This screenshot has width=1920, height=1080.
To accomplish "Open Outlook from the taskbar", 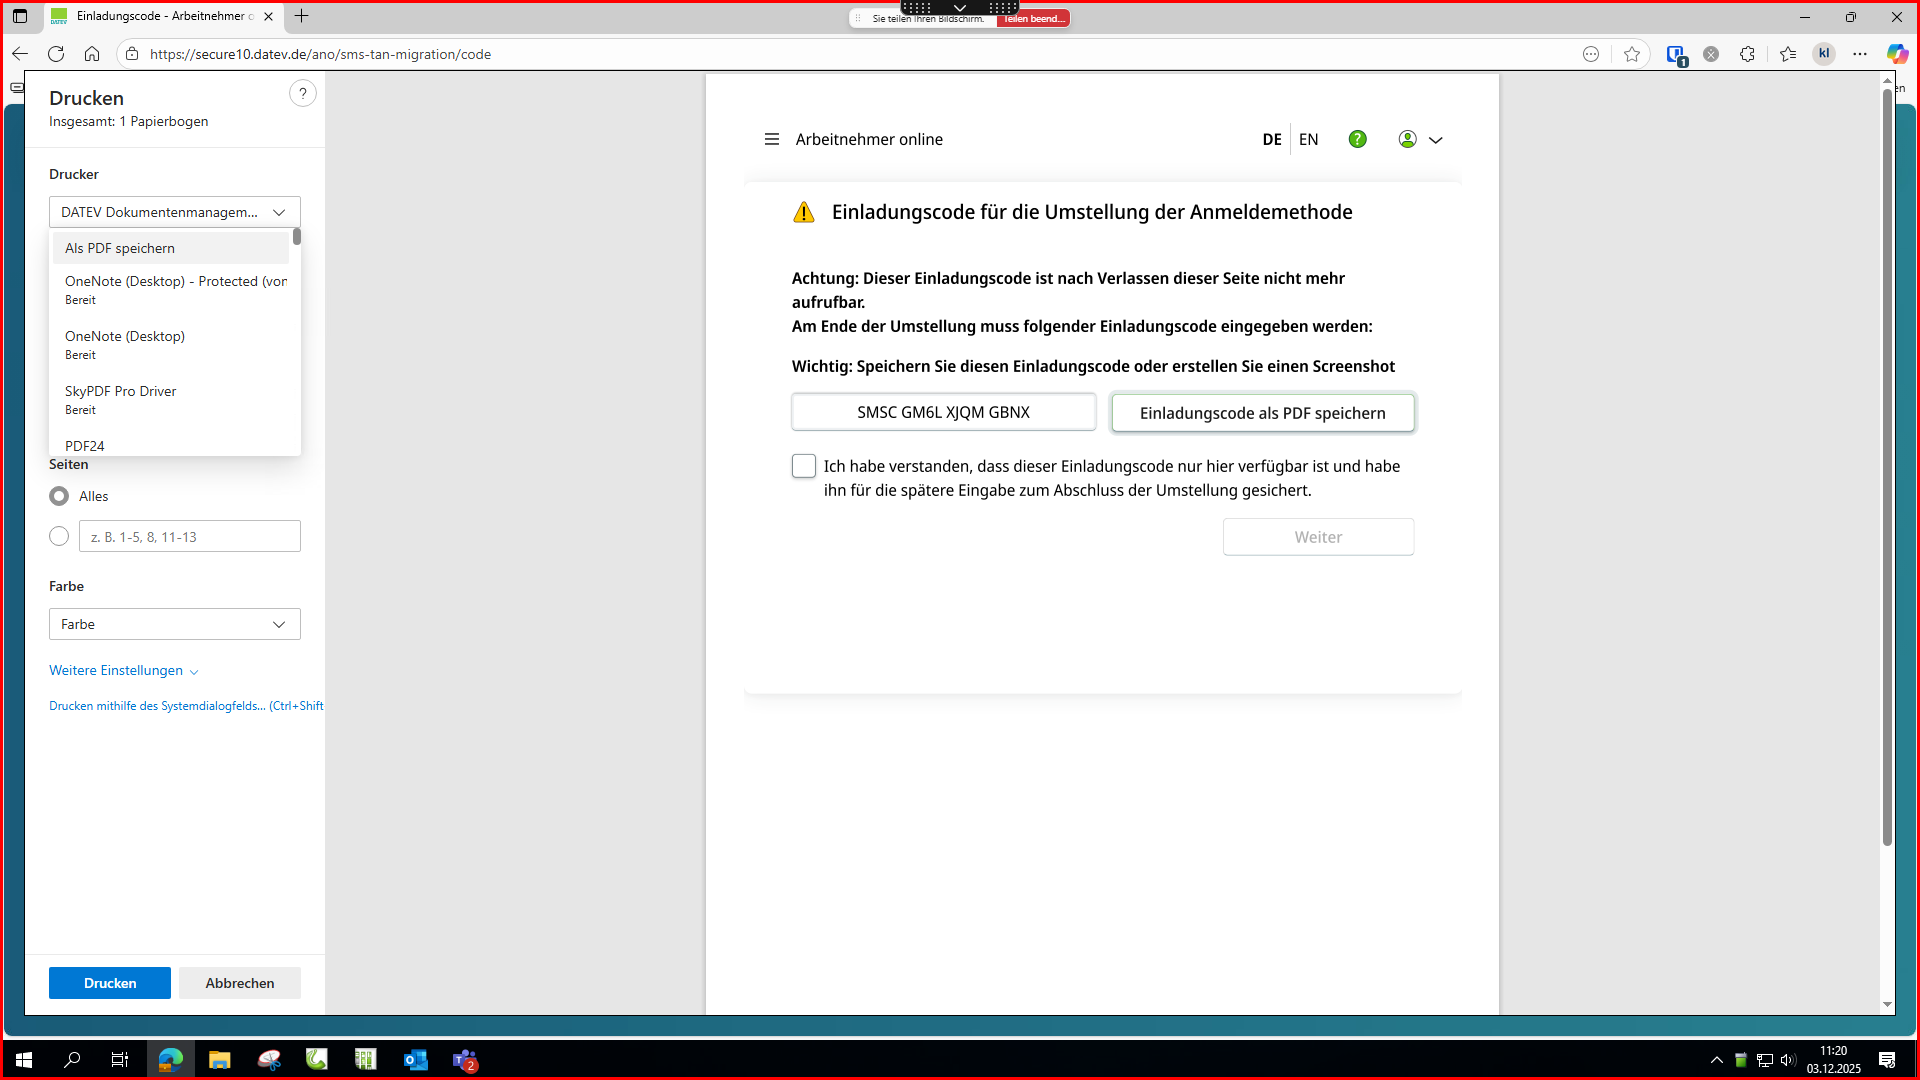I will 415,1060.
